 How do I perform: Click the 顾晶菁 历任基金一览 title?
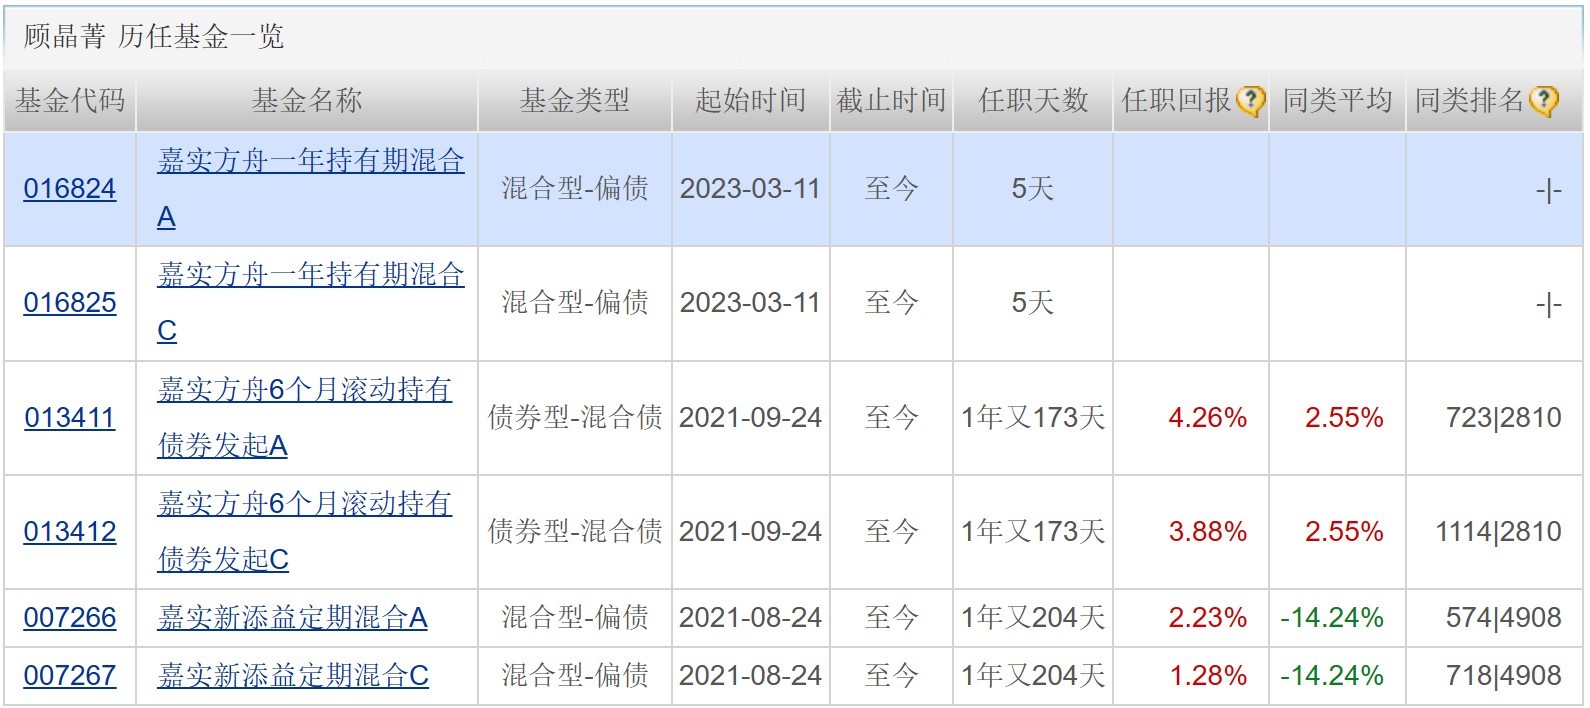tap(154, 37)
